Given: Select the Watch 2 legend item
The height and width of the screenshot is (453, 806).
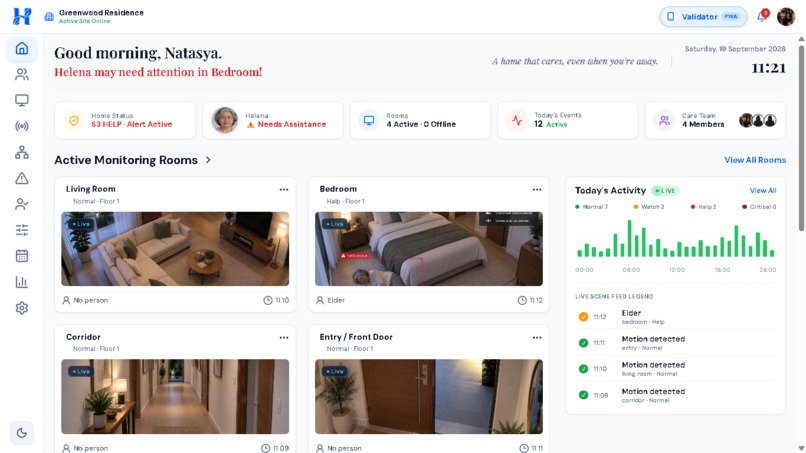Looking at the screenshot, I should pos(649,207).
